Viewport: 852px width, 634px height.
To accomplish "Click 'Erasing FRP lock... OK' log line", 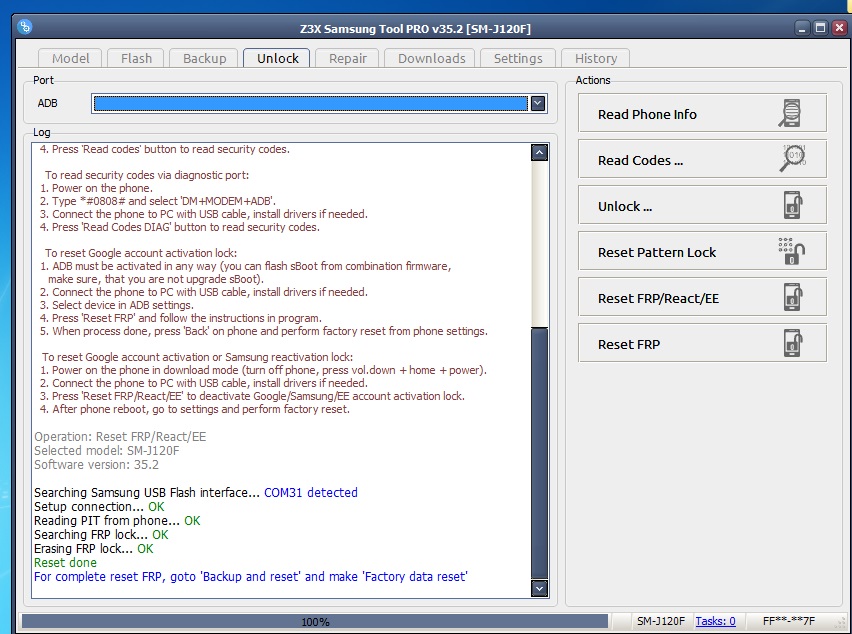I will pyautogui.click(x=93, y=549).
